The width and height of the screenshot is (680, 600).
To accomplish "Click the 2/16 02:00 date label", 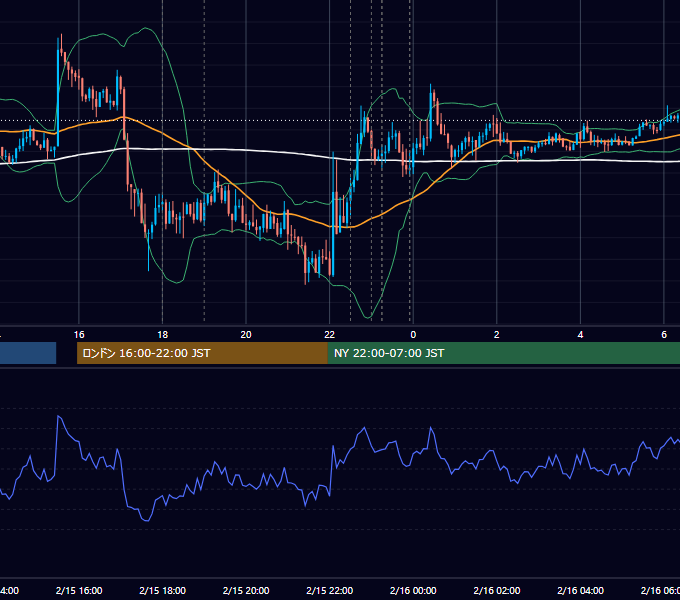I will (x=497, y=590).
